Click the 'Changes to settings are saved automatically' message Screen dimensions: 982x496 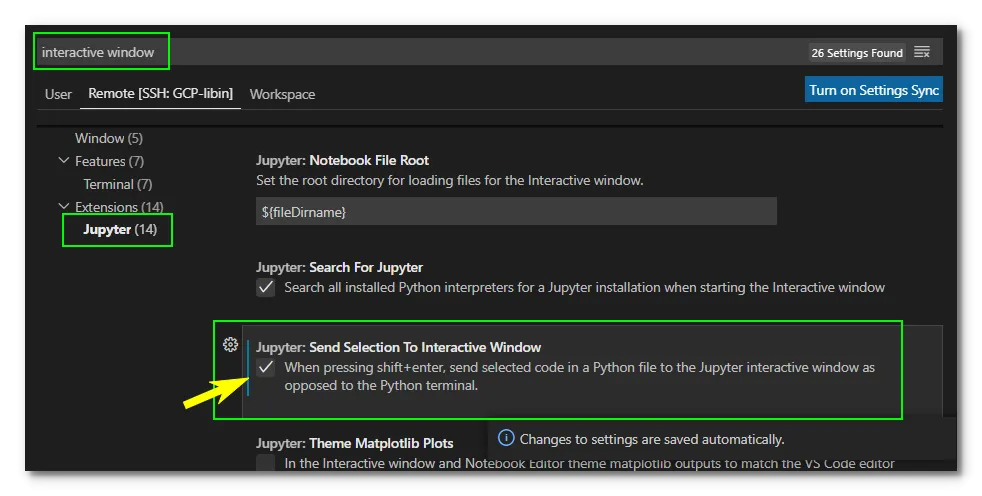coord(651,439)
